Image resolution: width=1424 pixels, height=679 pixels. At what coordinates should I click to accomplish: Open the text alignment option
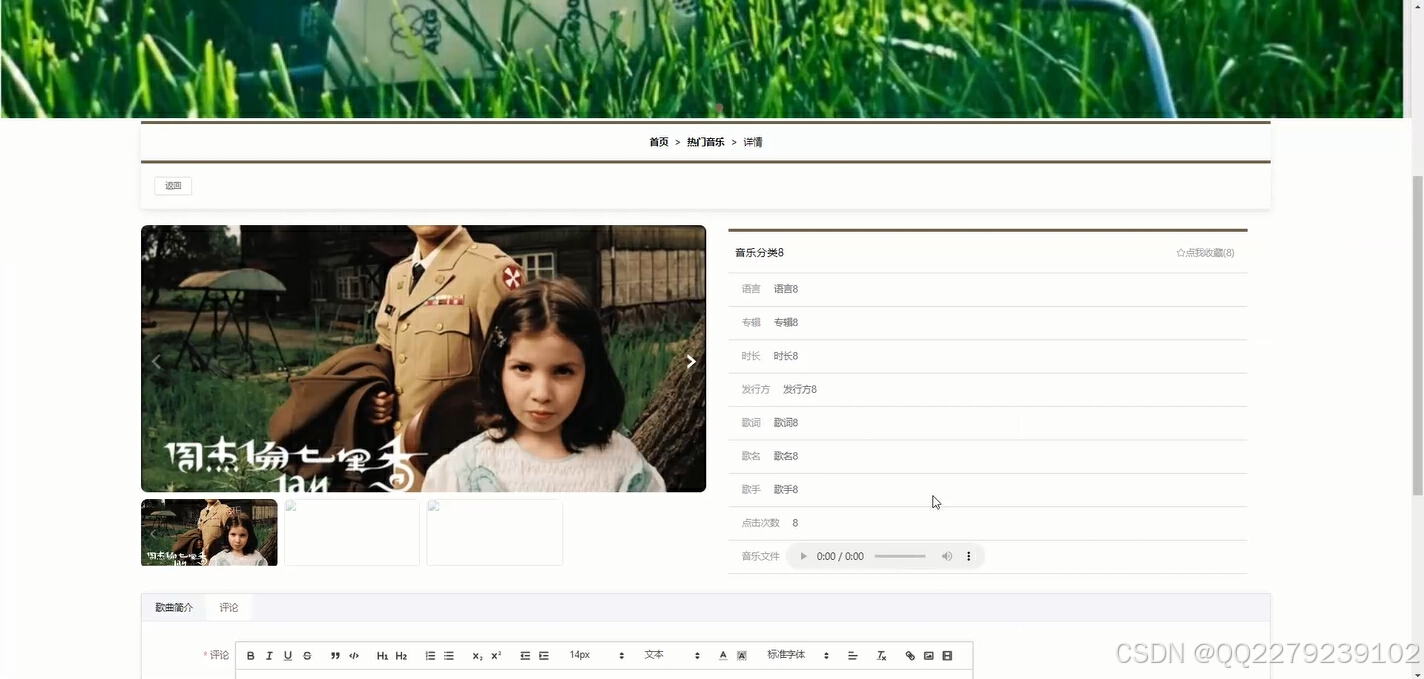click(853, 656)
